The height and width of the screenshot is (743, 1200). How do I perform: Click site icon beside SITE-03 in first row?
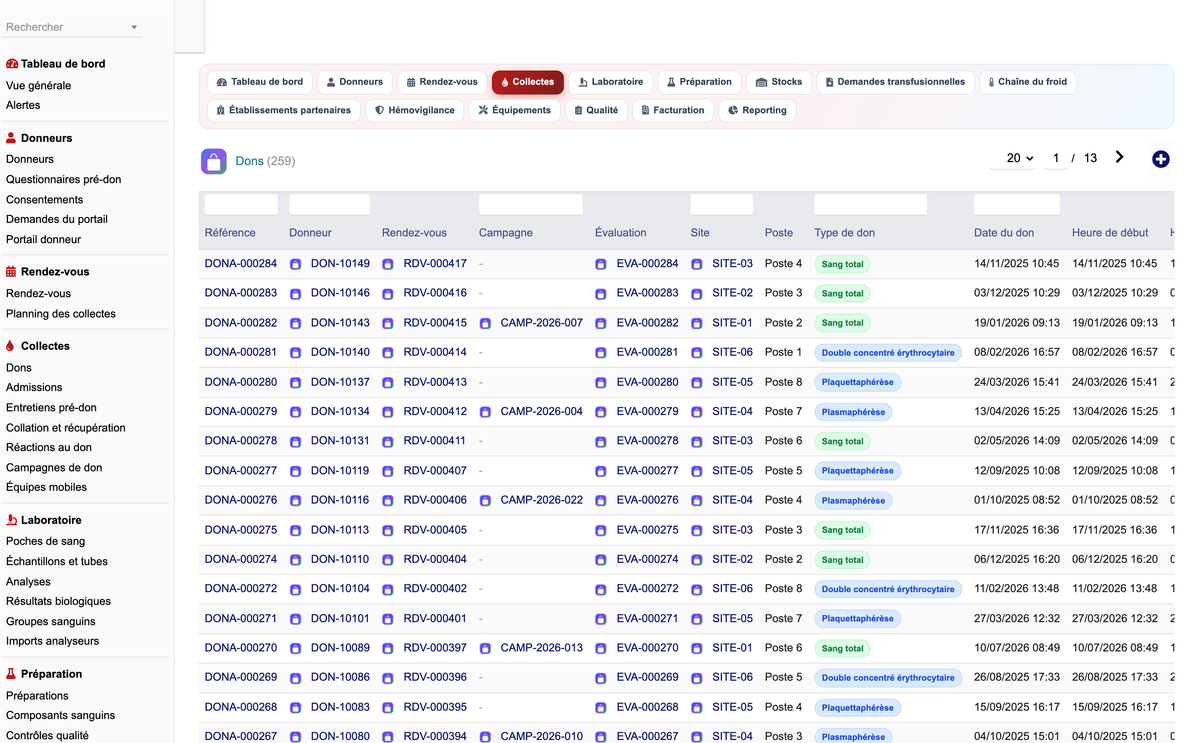pos(697,265)
